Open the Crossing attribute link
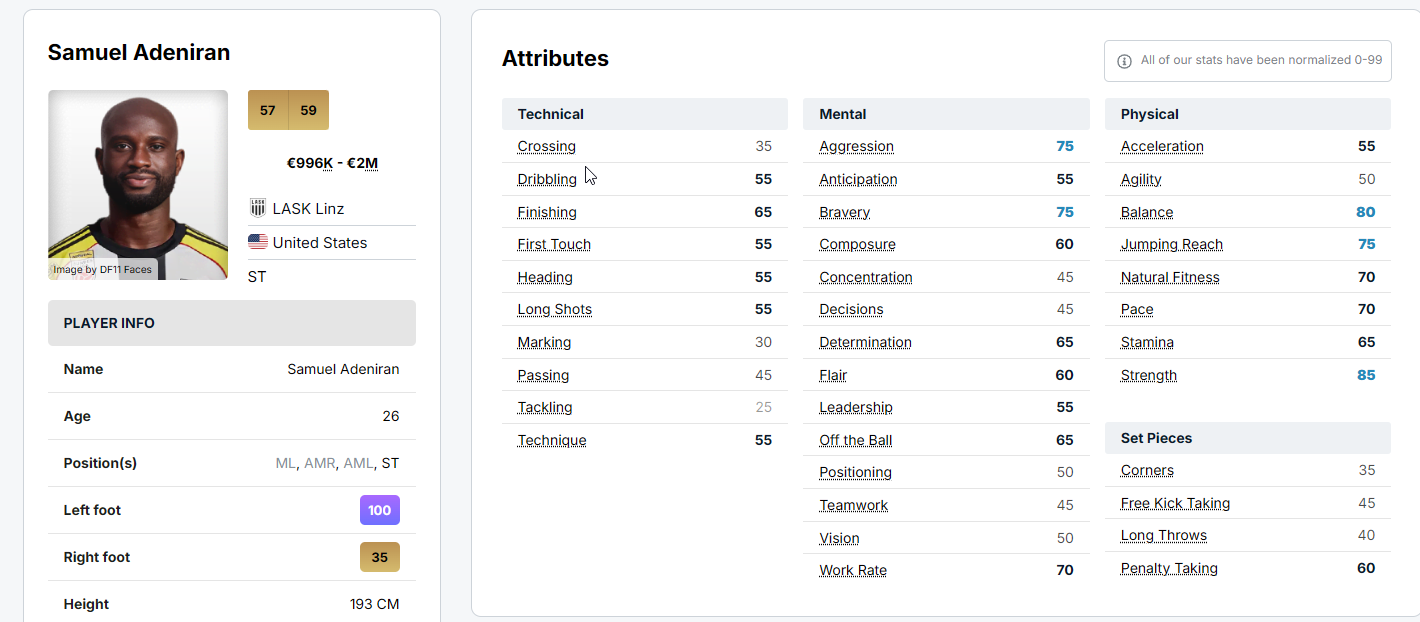The image size is (1420, 622). [x=546, y=146]
